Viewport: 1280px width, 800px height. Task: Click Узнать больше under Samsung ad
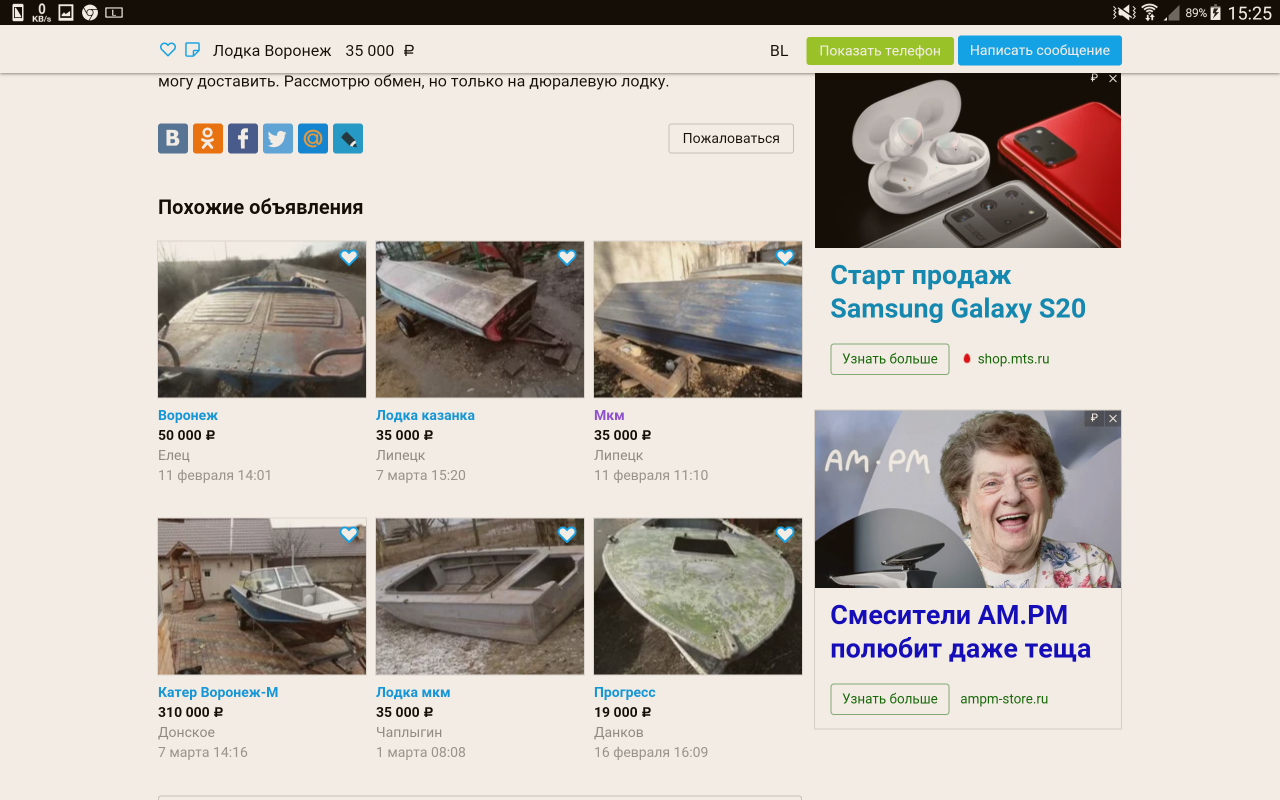pyautogui.click(x=890, y=359)
